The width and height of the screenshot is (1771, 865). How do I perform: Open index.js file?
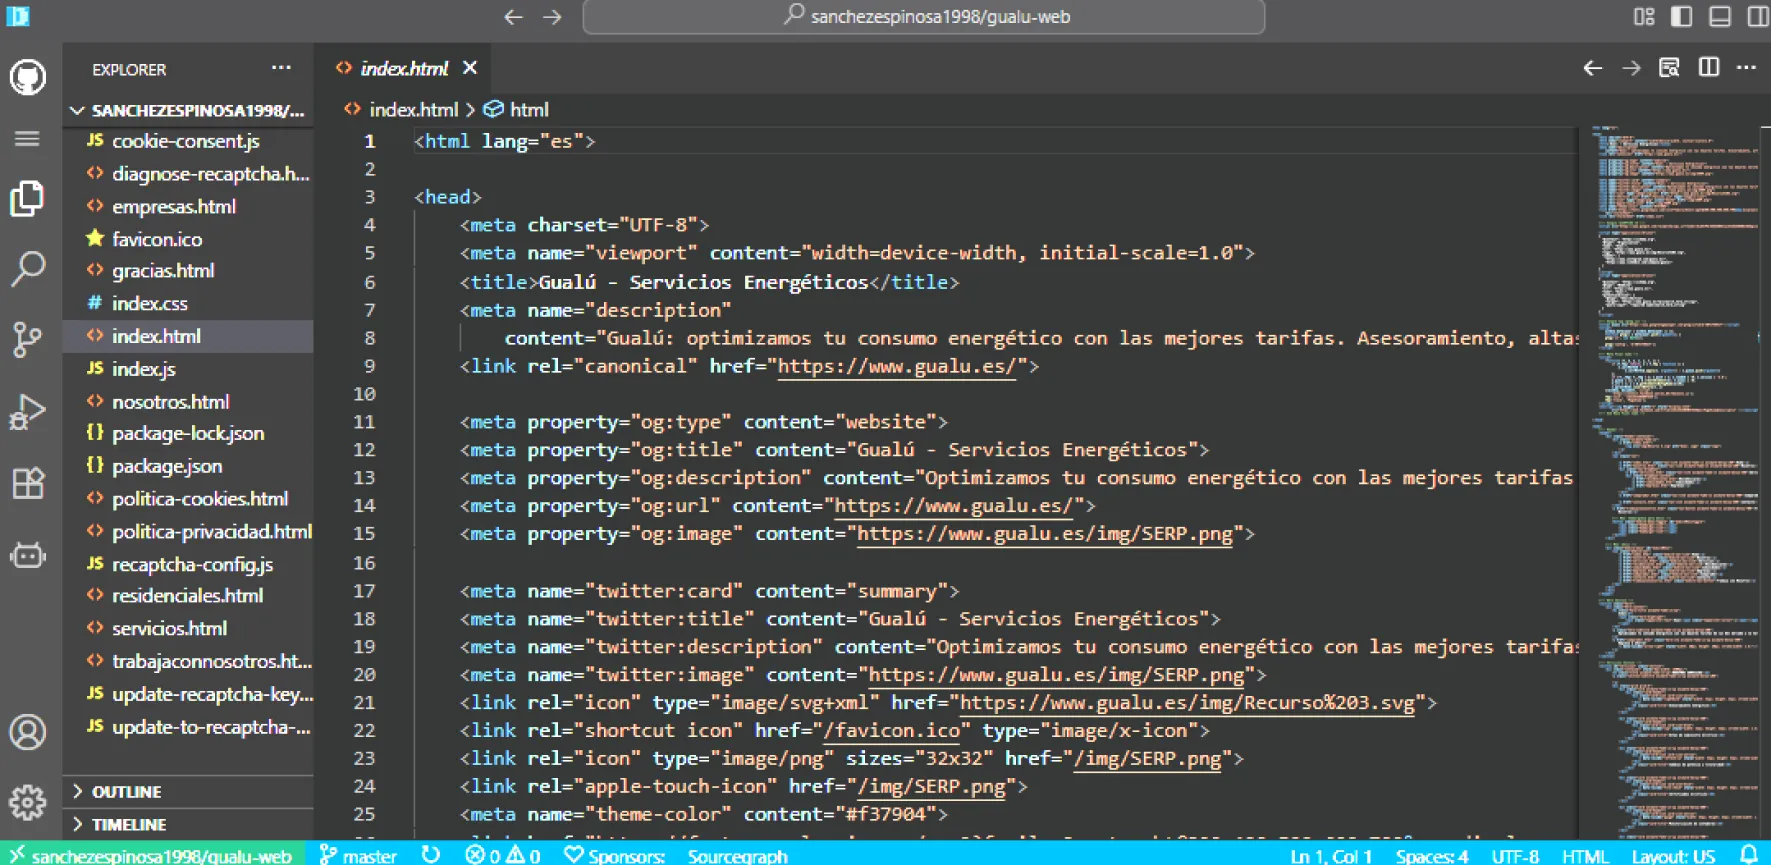[x=188, y=368]
